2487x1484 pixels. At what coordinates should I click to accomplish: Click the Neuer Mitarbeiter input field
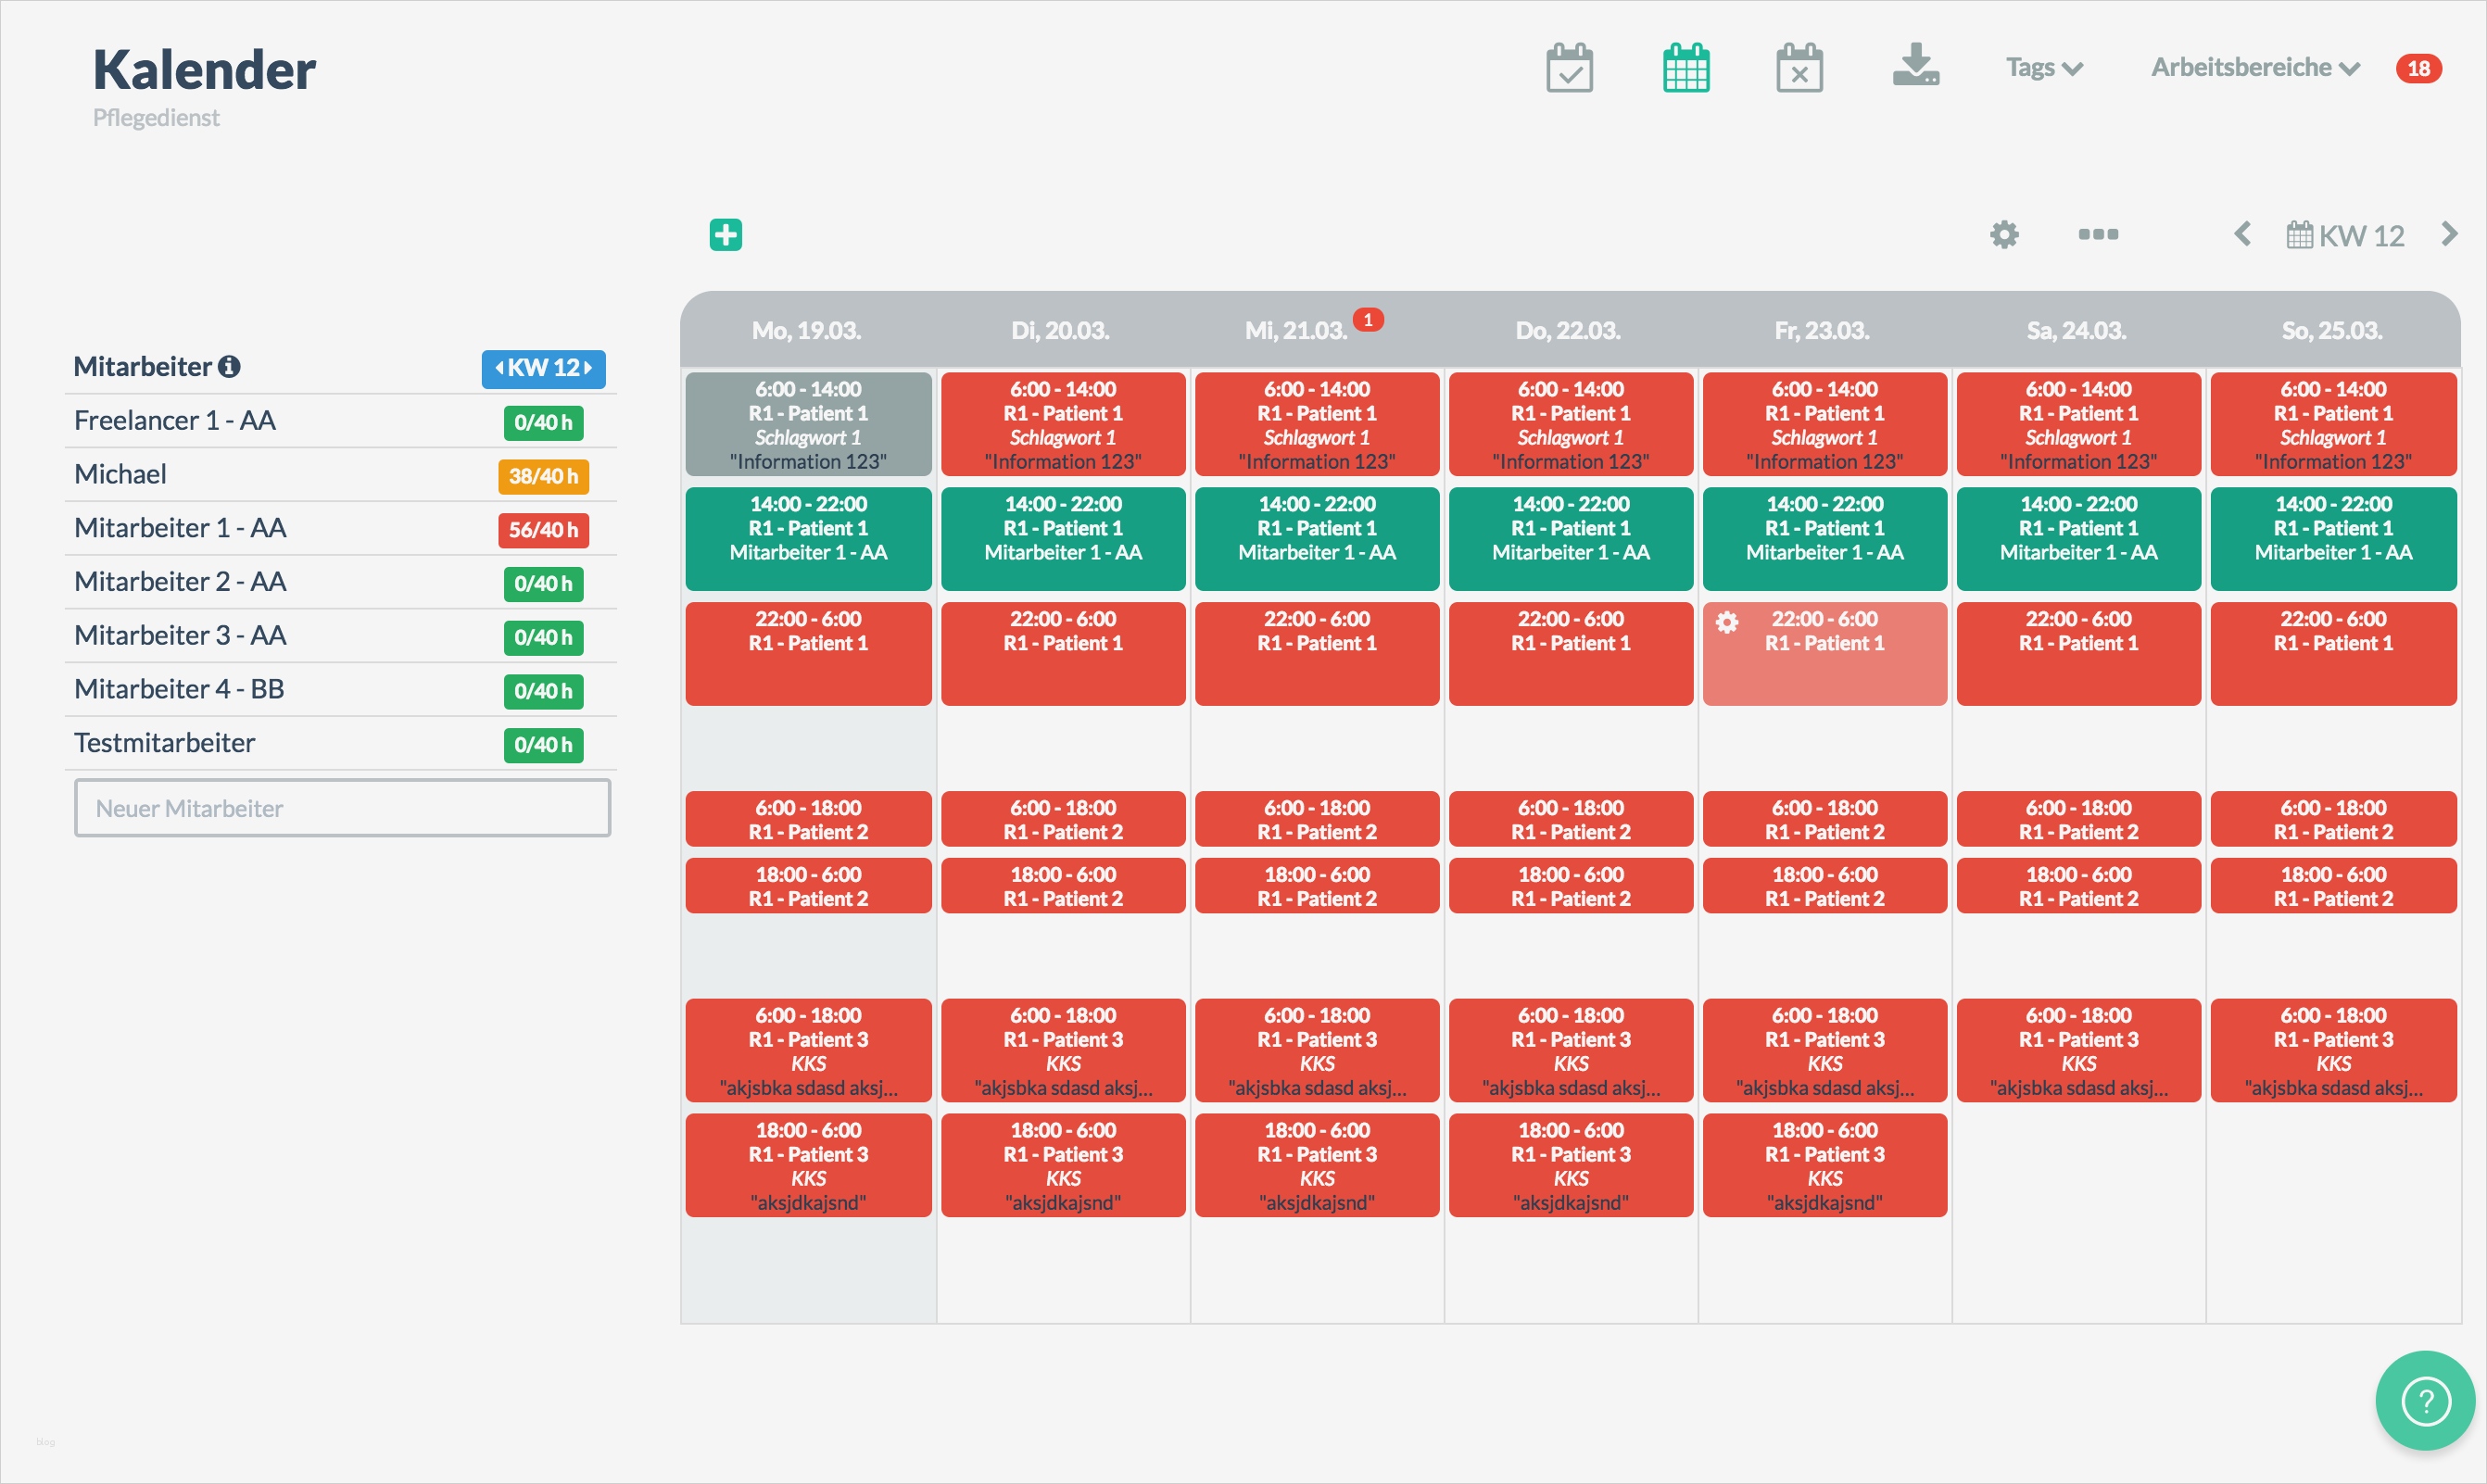tap(342, 808)
